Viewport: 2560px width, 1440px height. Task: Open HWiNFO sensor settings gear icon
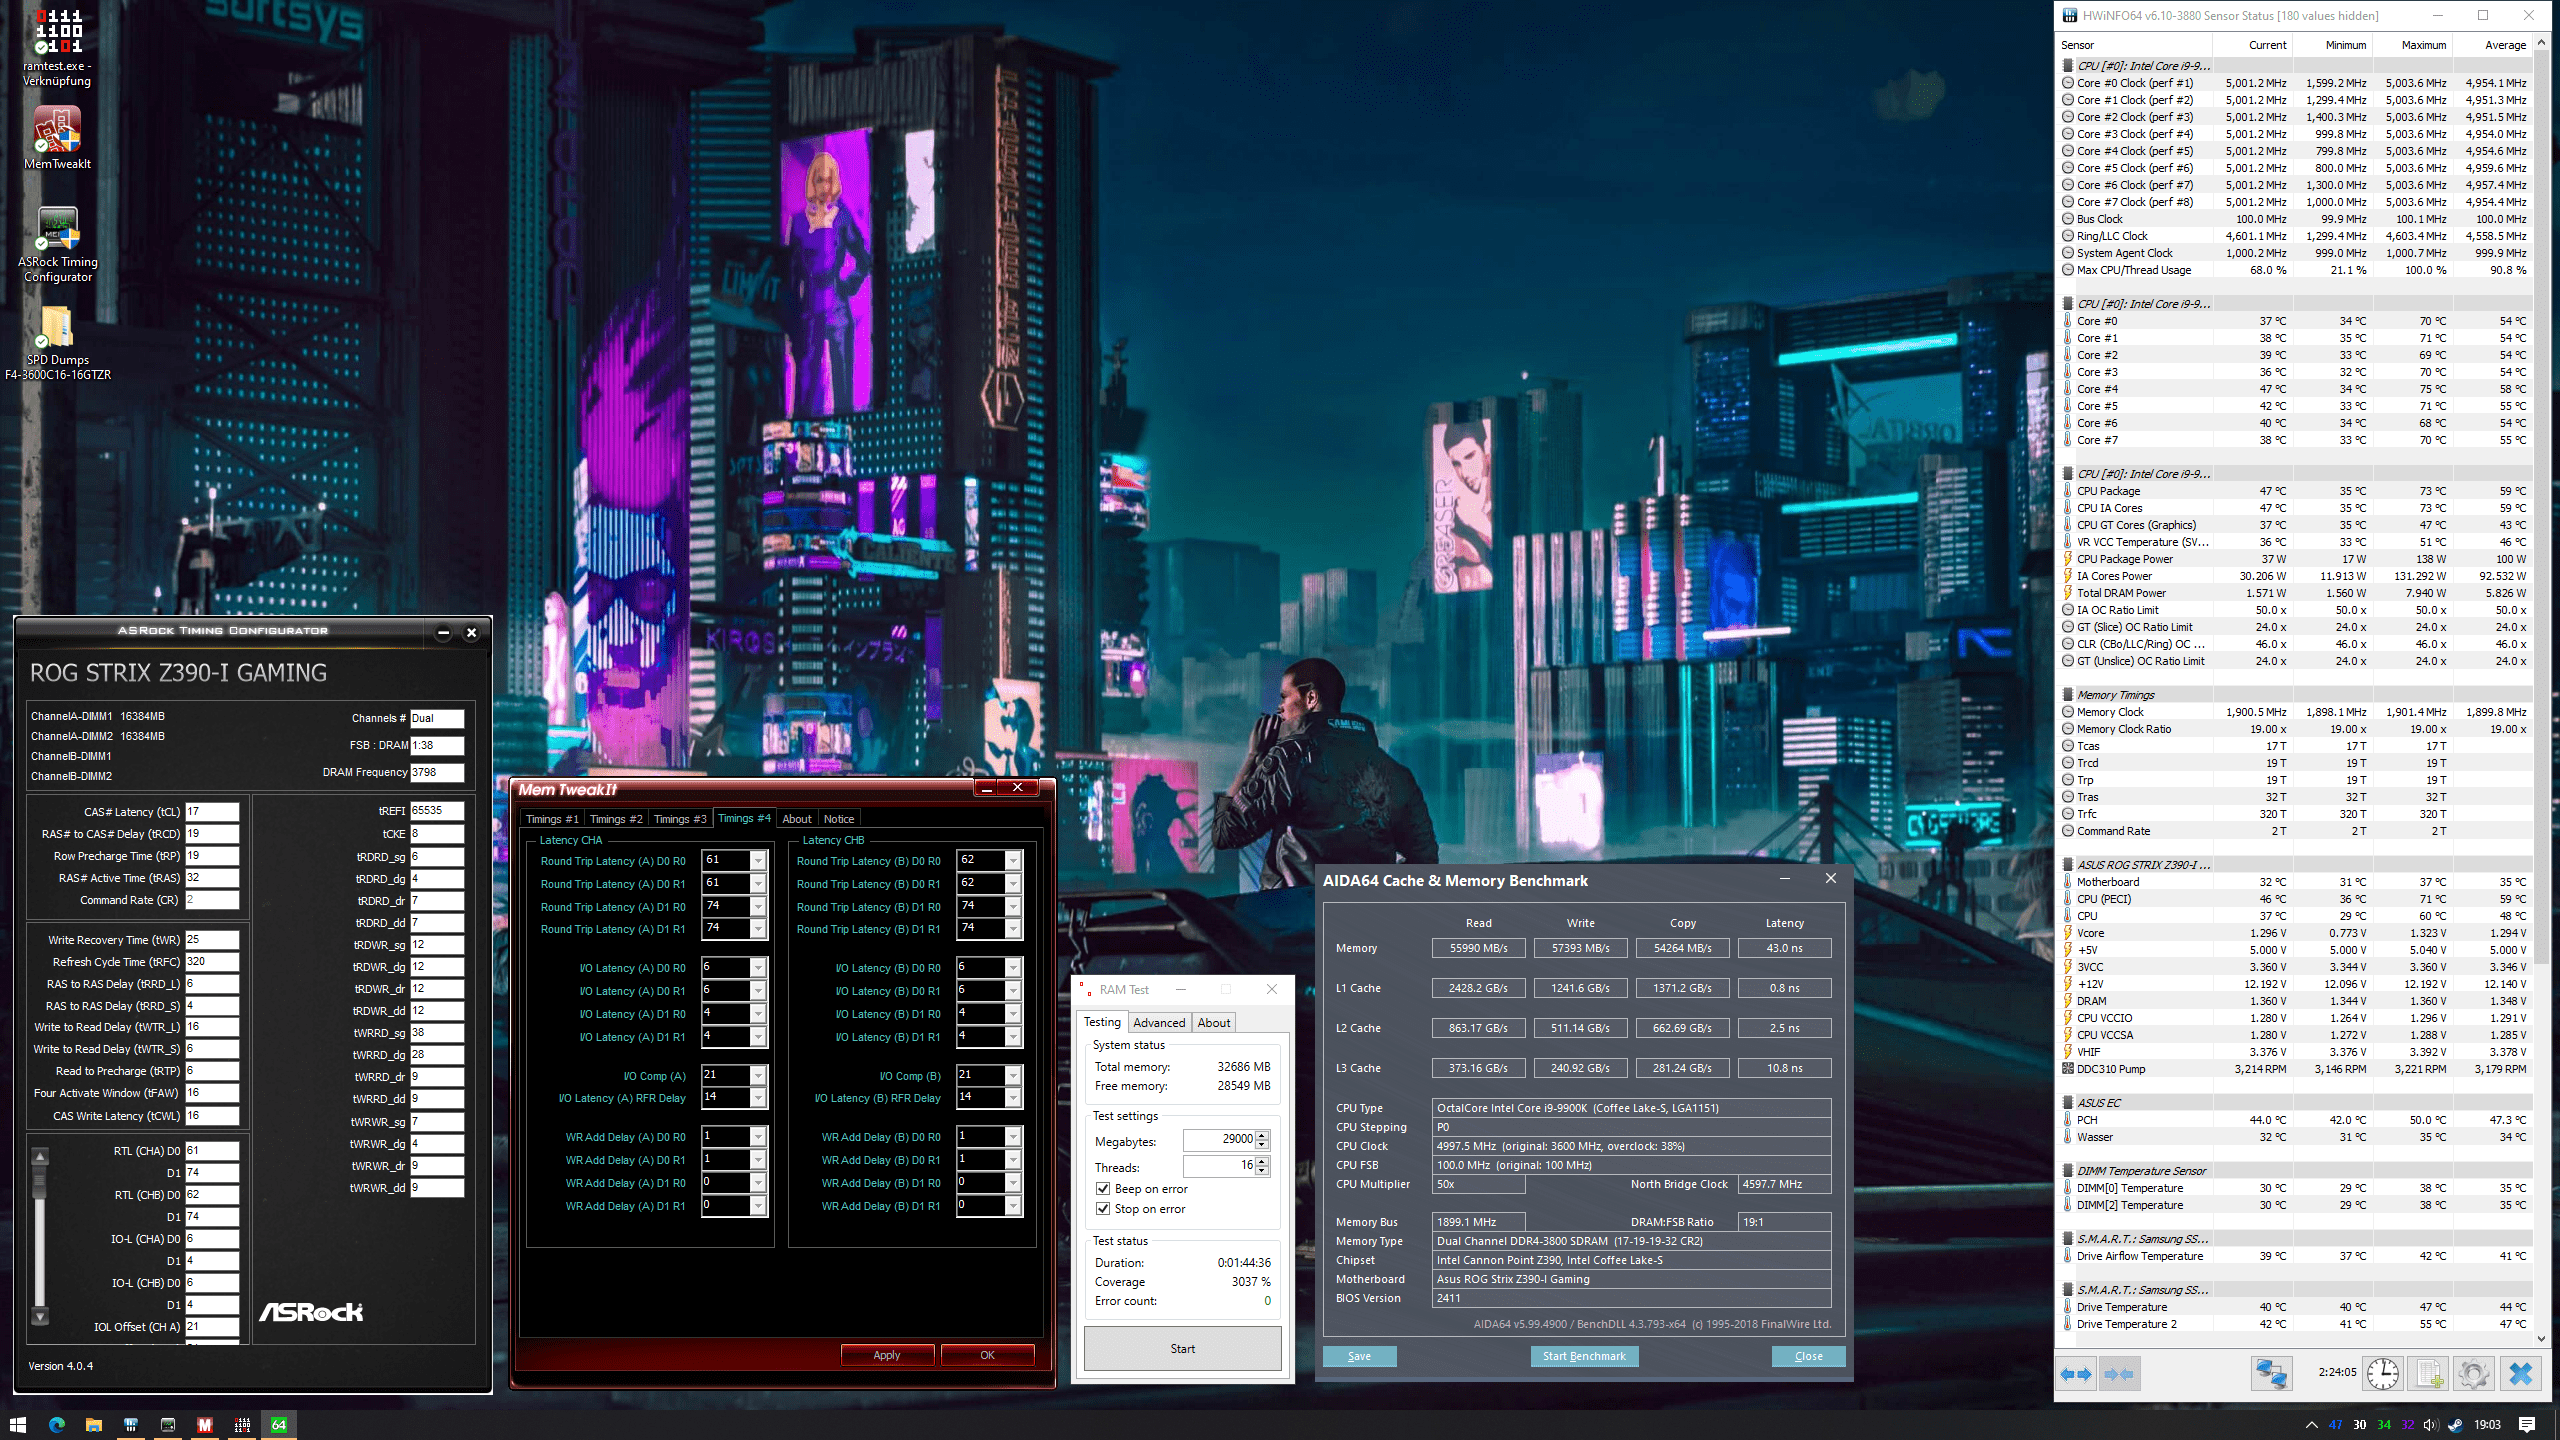pos(2474,1373)
